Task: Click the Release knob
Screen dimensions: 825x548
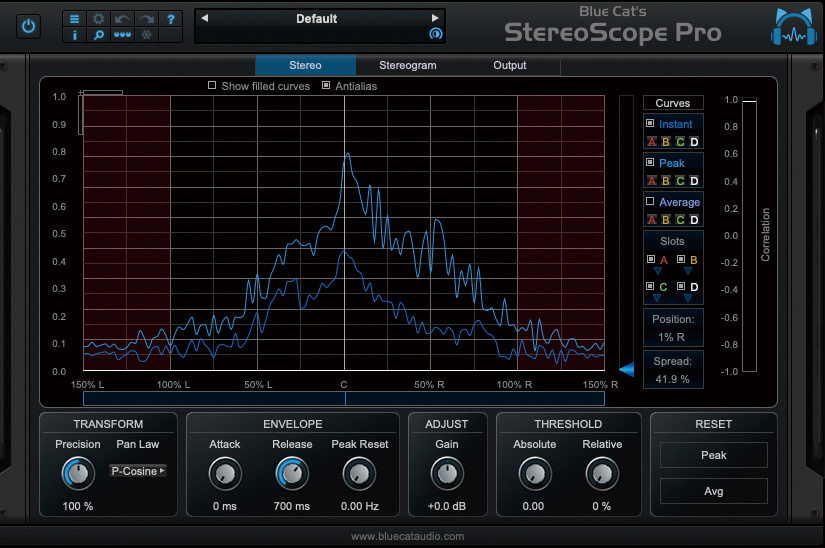Action: (x=292, y=473)
